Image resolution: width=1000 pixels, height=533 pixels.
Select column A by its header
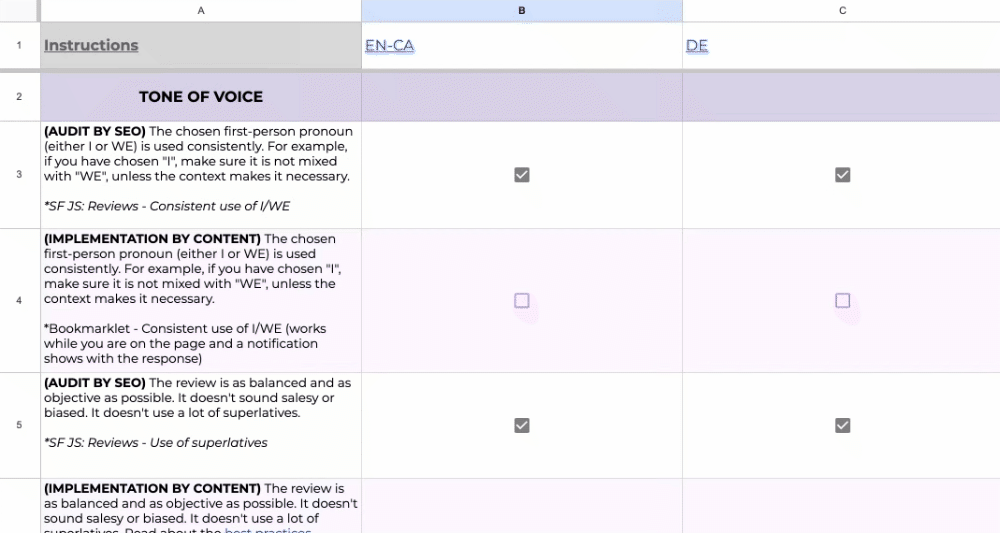201,10
